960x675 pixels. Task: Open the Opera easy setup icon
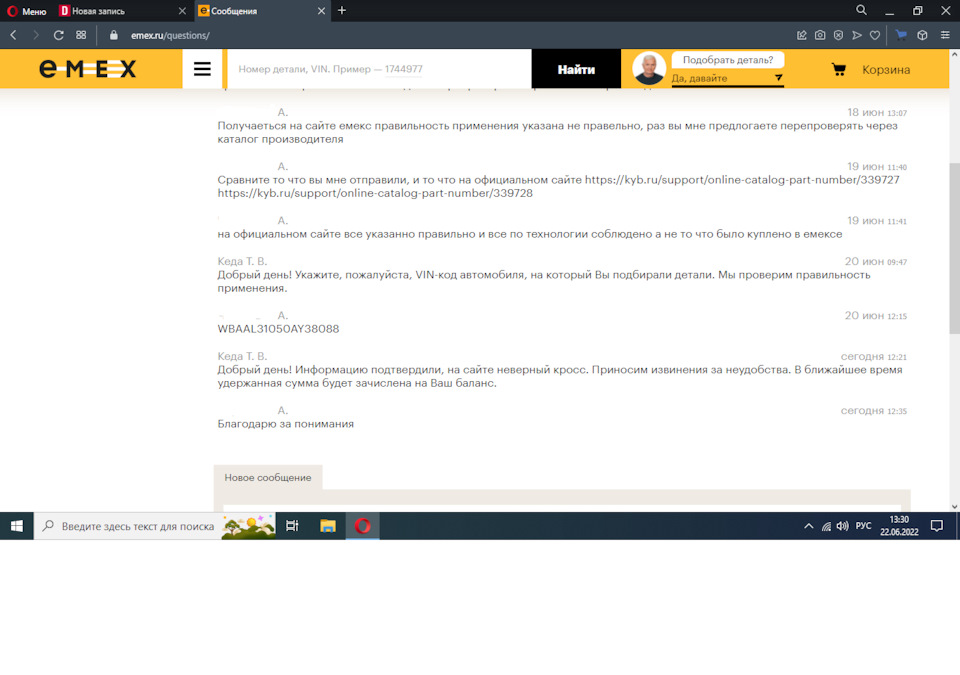[x=945, y=36]
